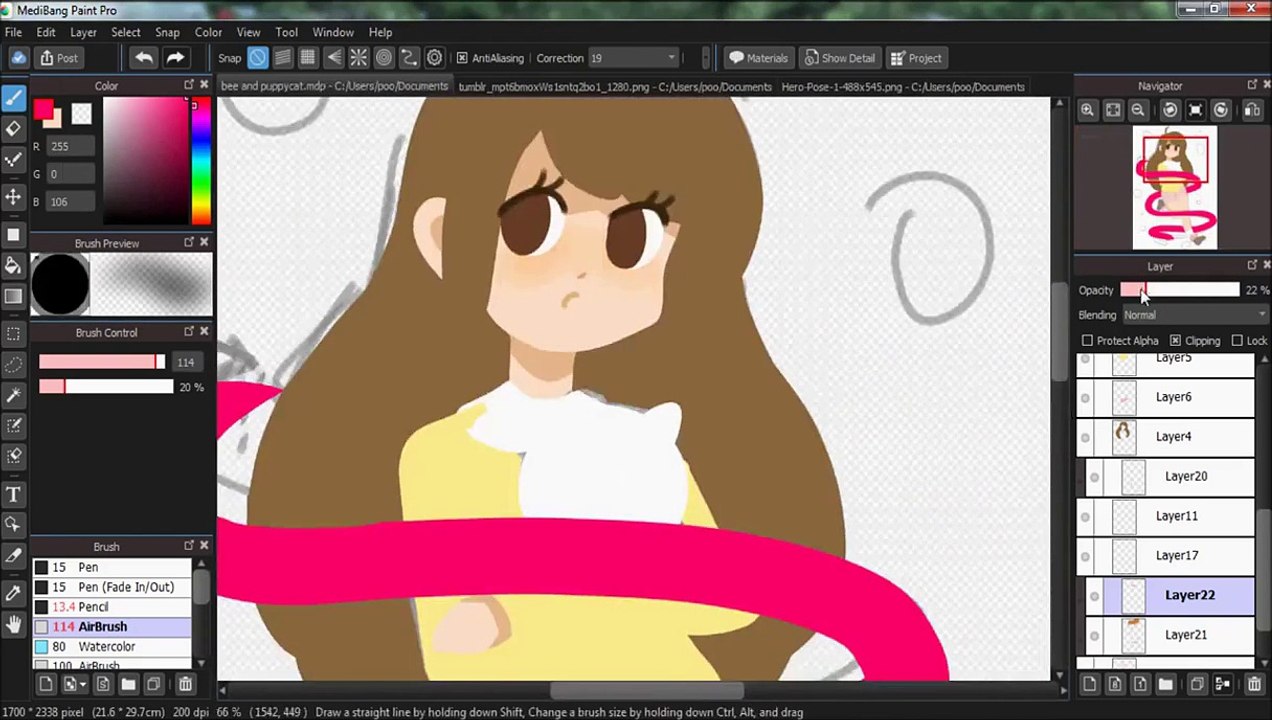Click the cloud icon beside Post
The height and width of the screenshot is (720, 1272).
(x=19, y=58)
